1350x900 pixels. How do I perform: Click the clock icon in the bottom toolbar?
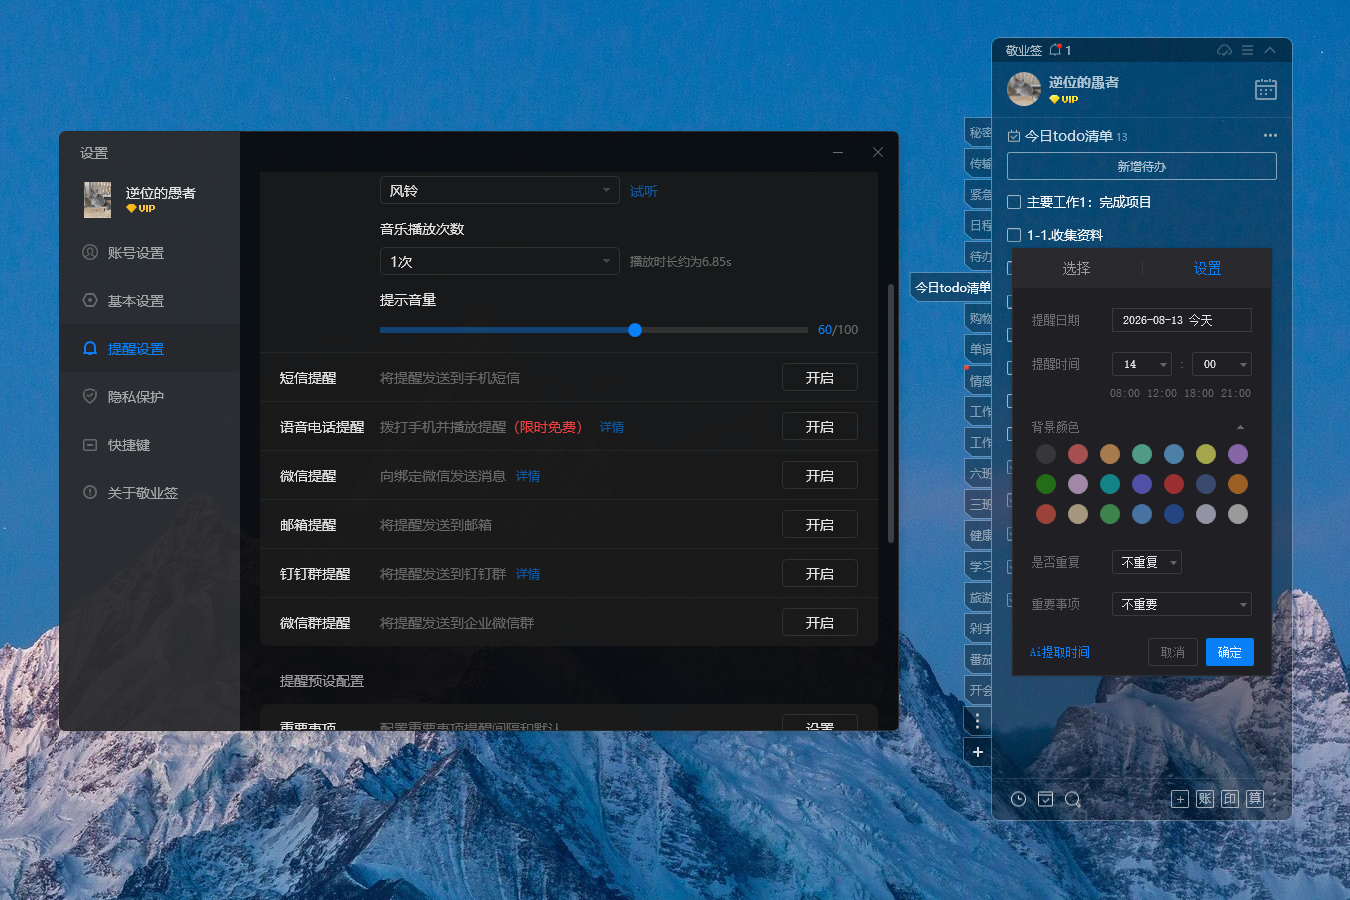1018,799
